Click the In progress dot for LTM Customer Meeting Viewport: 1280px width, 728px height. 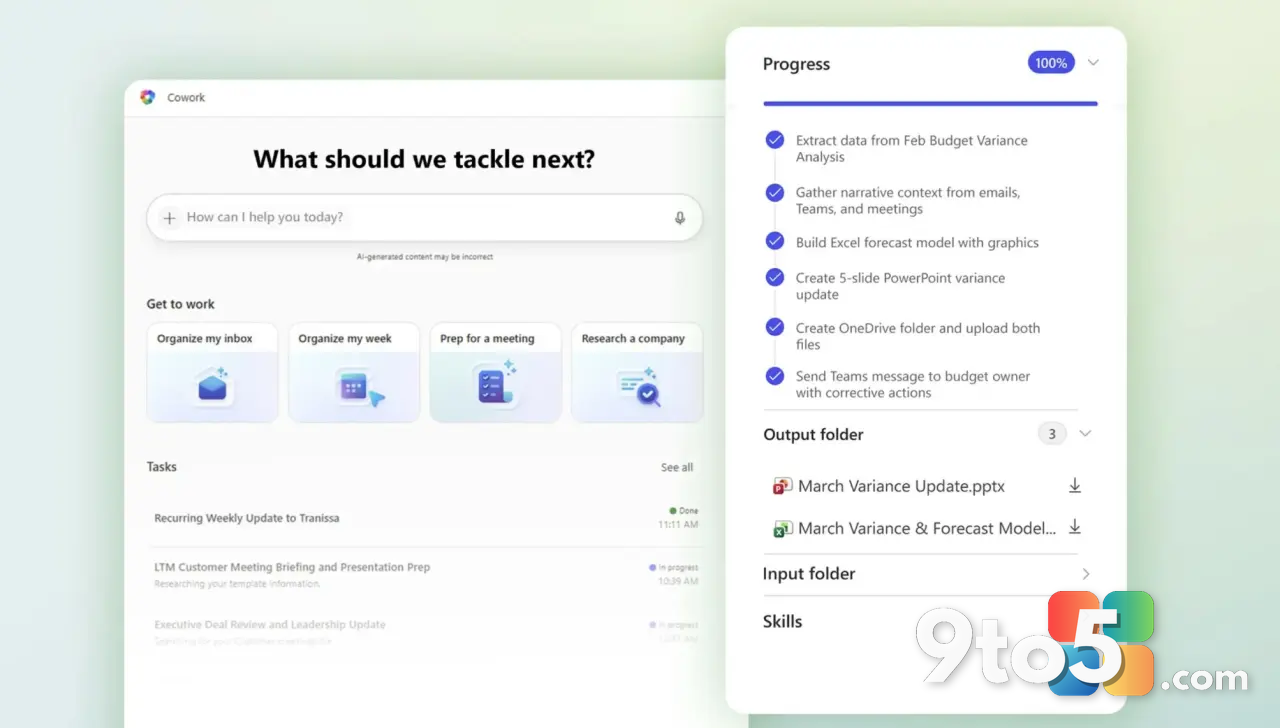(x=653, y=567)
